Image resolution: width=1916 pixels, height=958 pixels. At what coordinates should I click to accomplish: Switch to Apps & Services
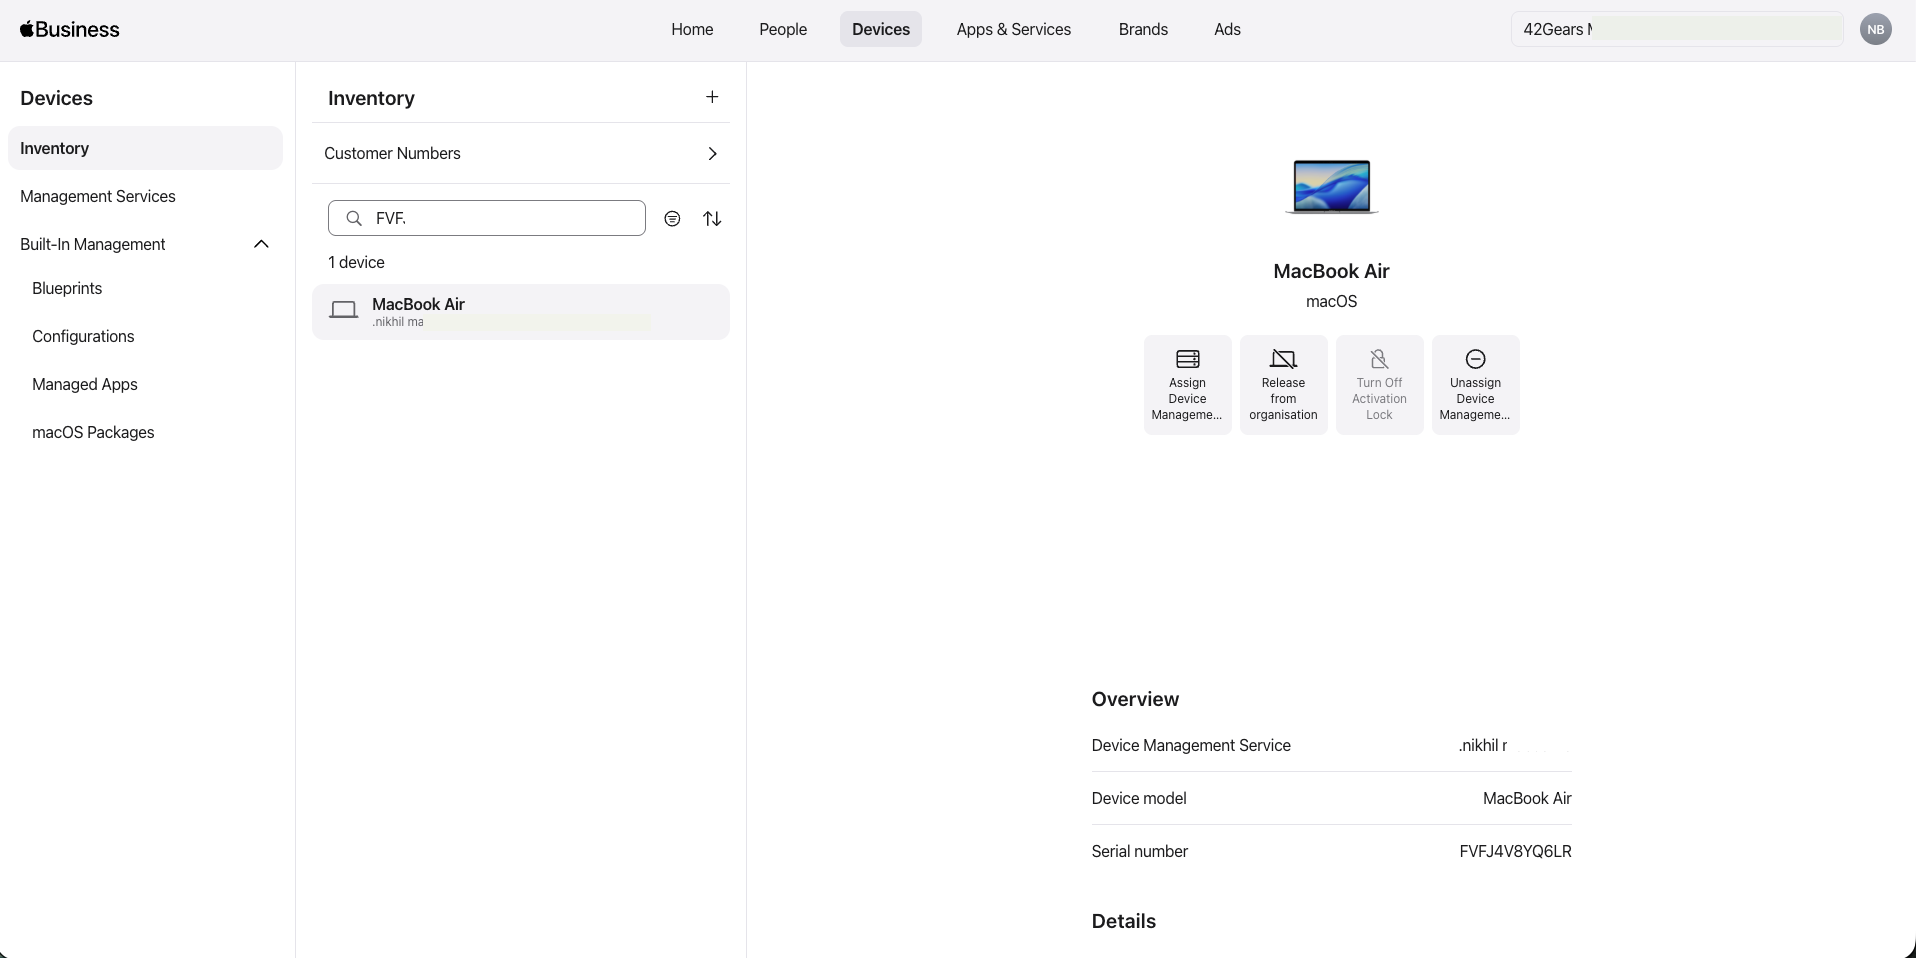1014,29
